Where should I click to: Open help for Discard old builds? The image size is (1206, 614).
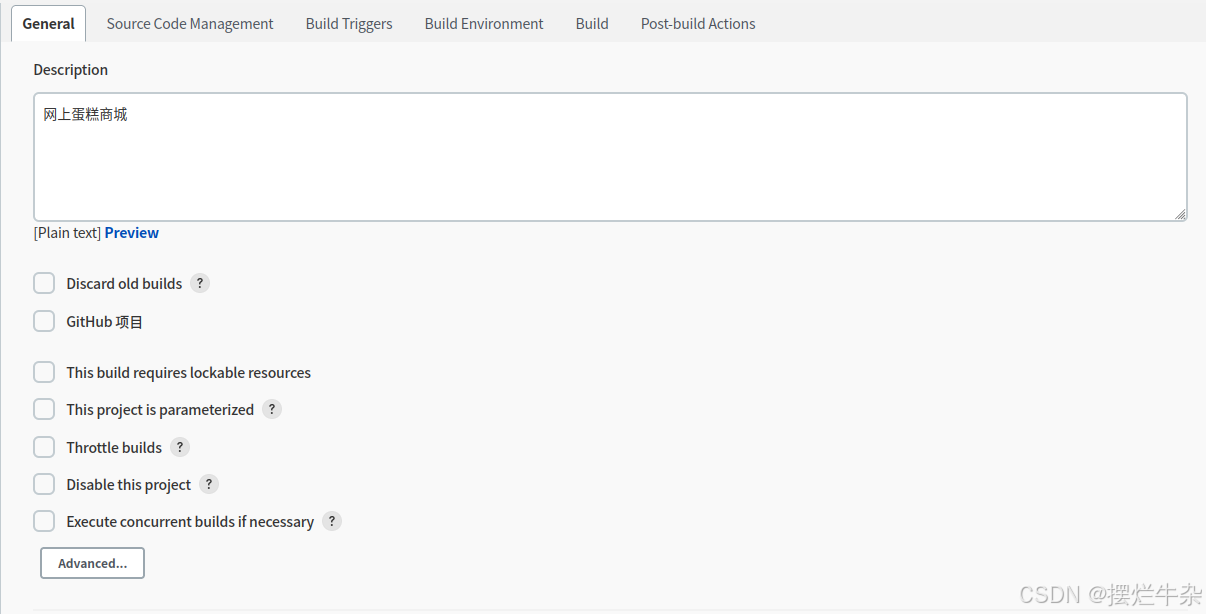[200, 283]
